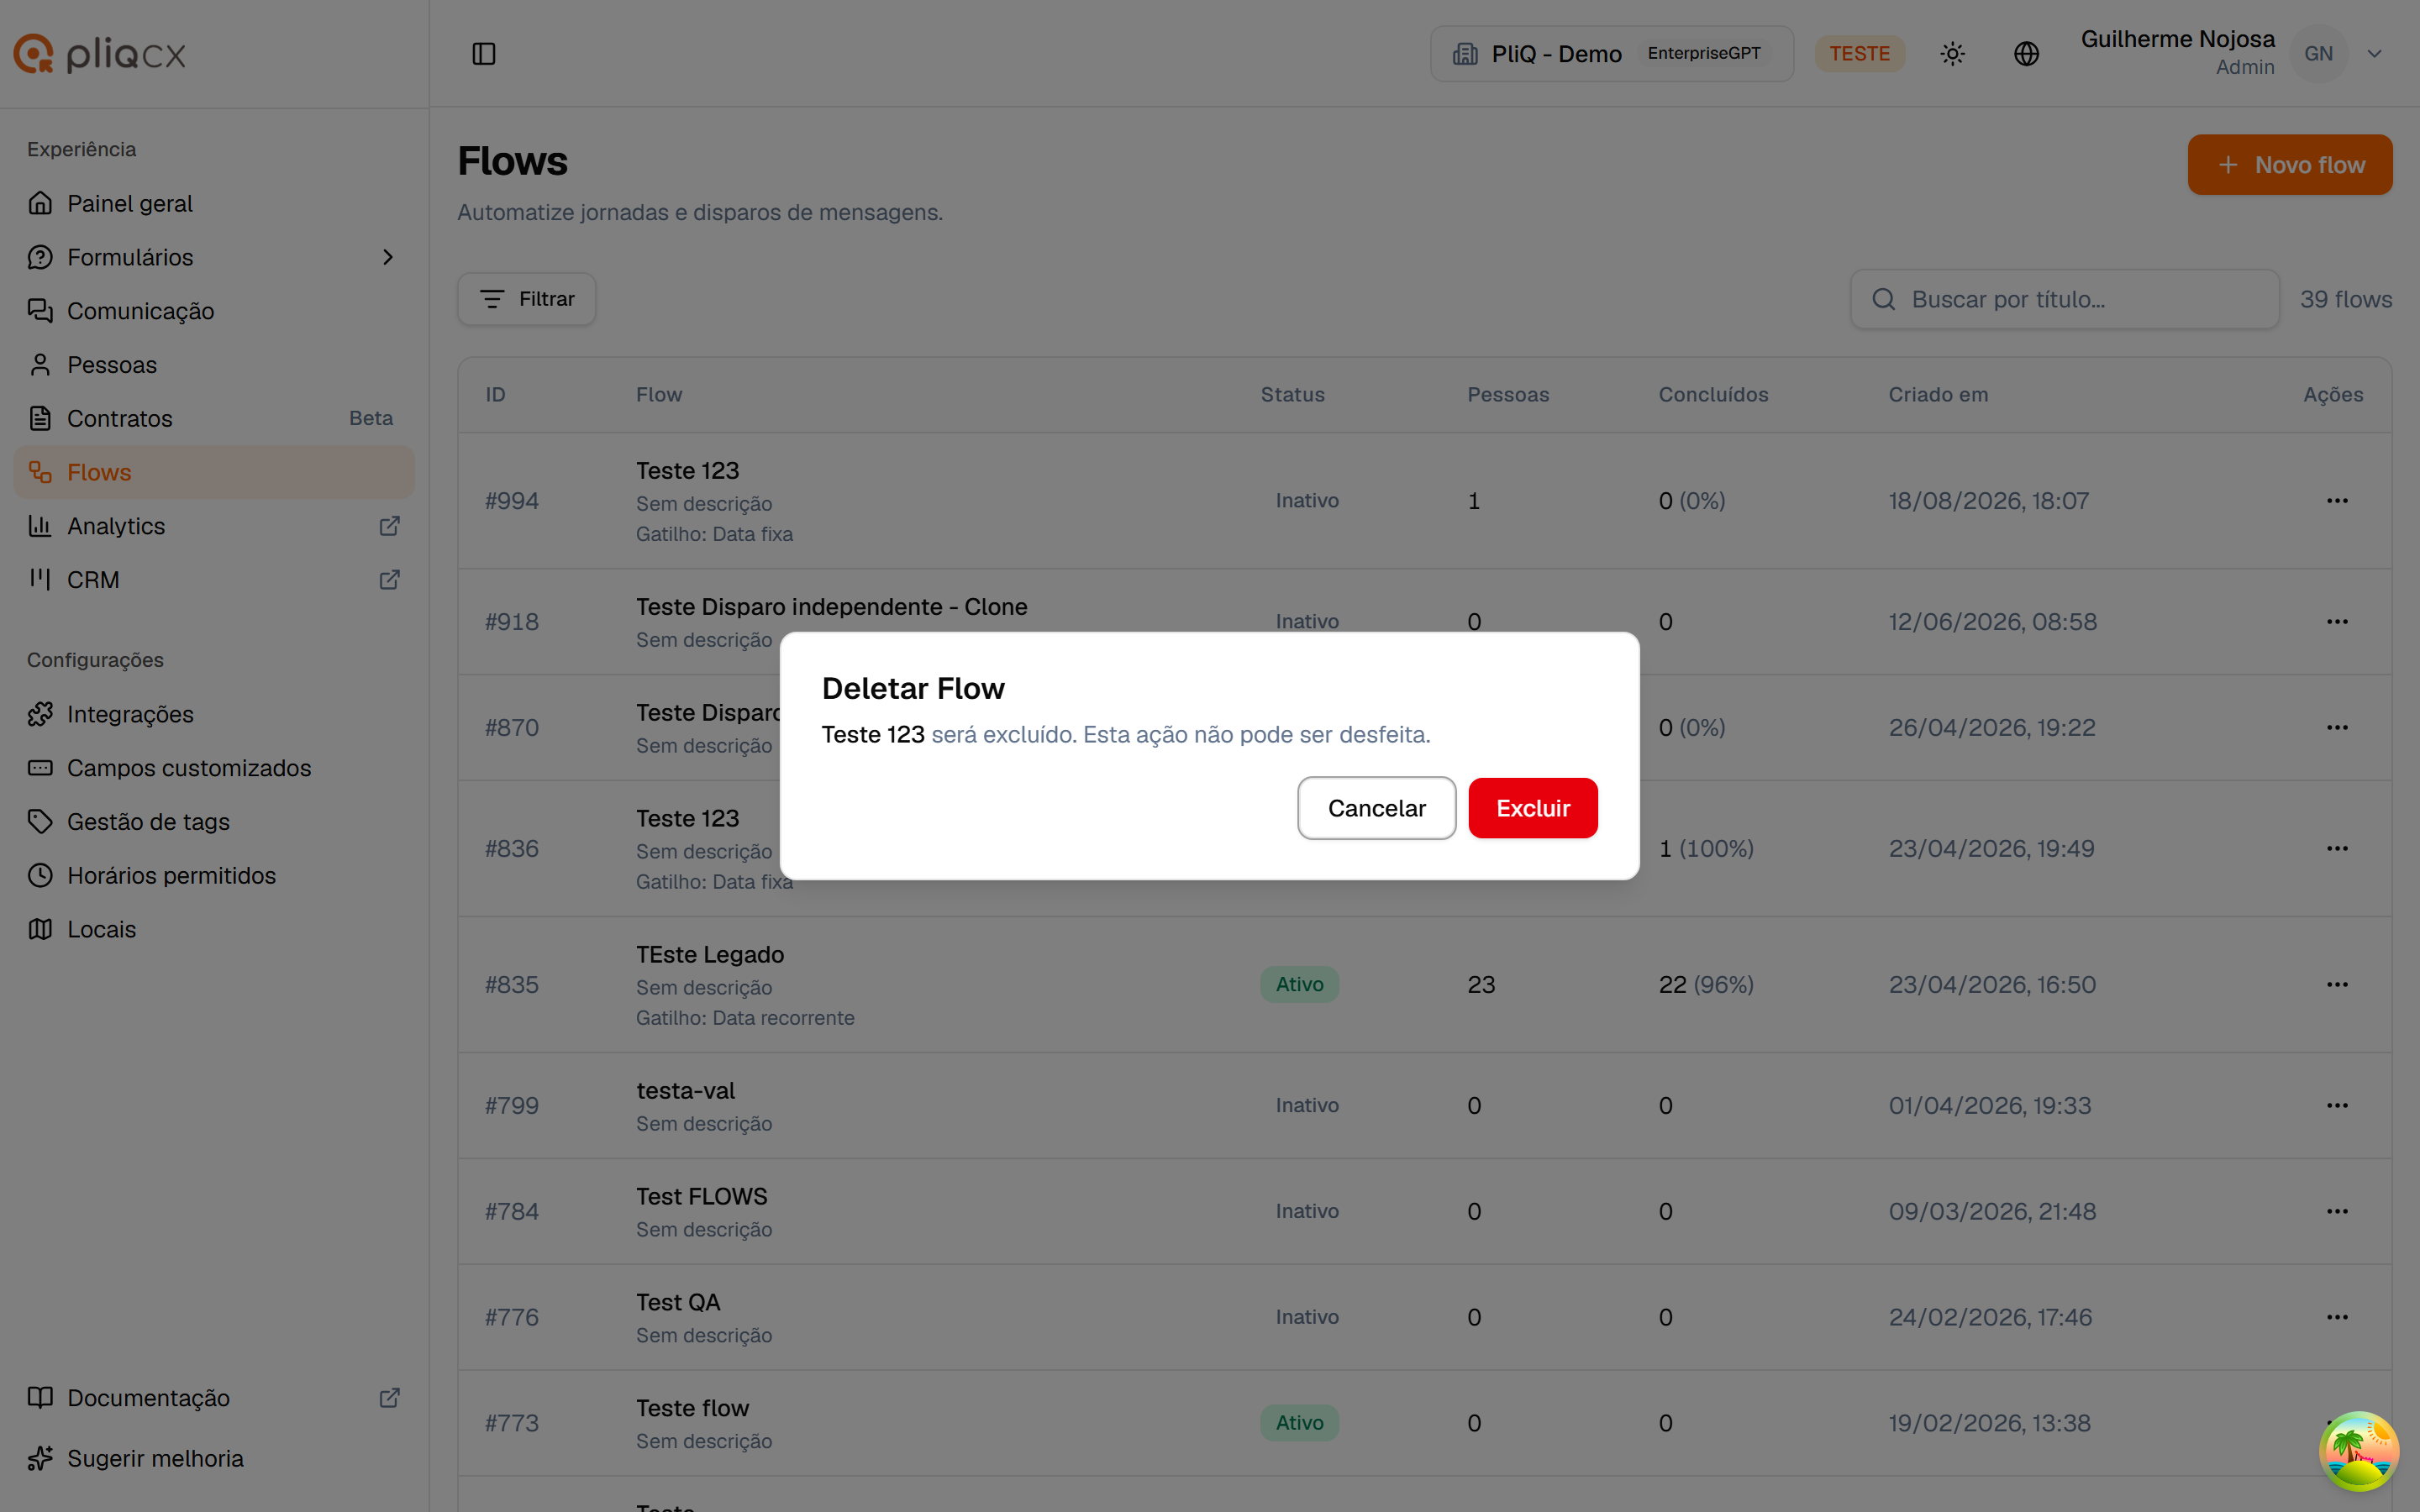Click in the Buscar por título search field
The image size is (2420, 1512).
pos(2064,299)
